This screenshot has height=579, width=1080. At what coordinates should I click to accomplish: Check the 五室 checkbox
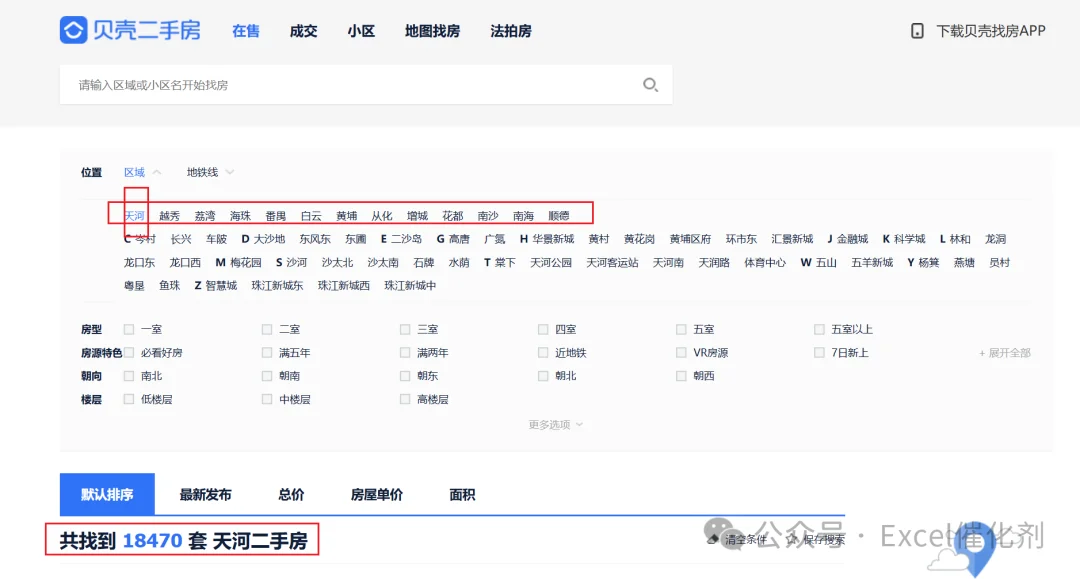[x=681, y=329]
